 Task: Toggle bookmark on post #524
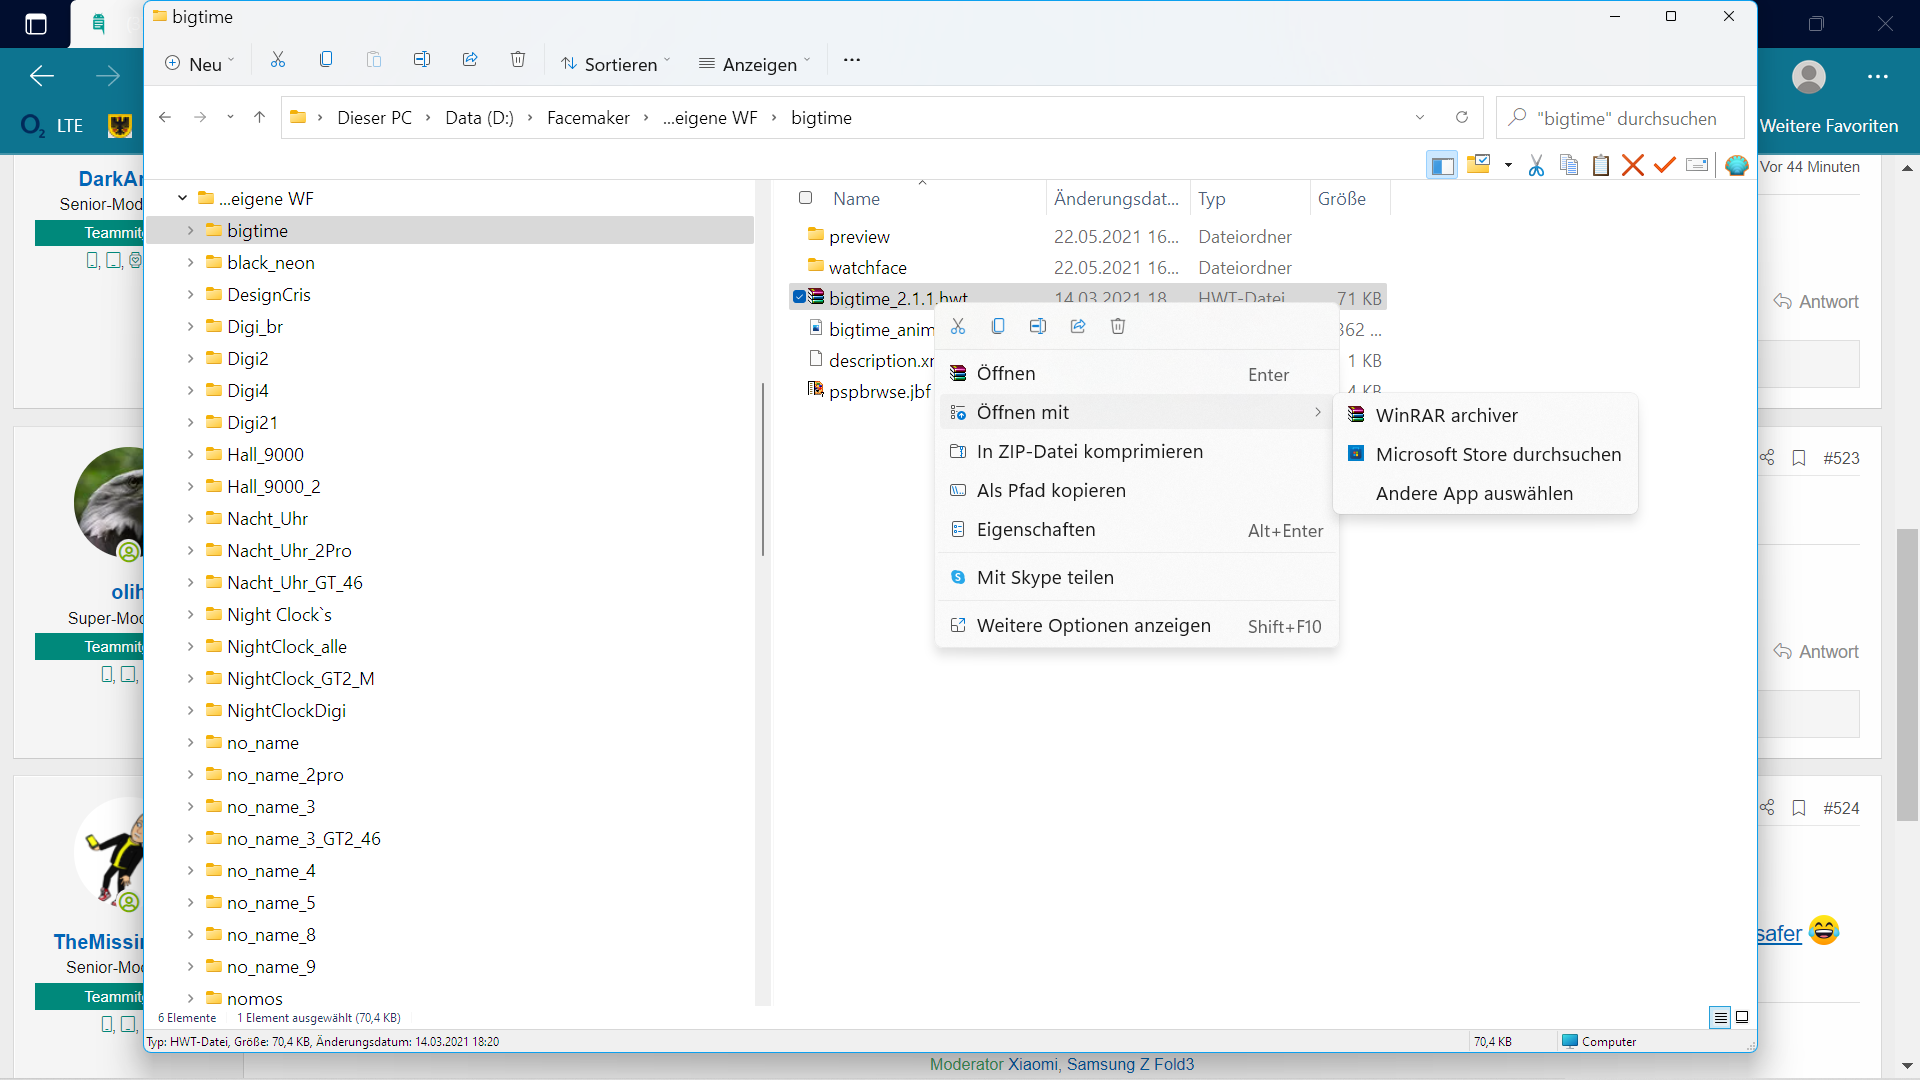pos(1799,807)
